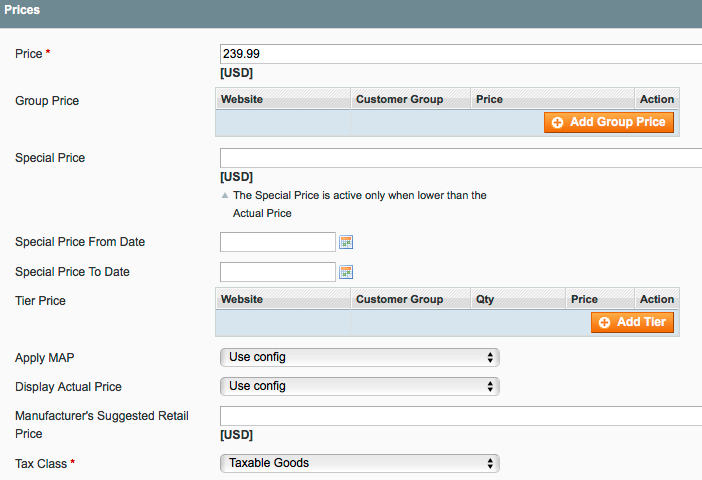Click the Add Group Price button
This screenshot has width=702, height=480.
click(x=609, y=122)
